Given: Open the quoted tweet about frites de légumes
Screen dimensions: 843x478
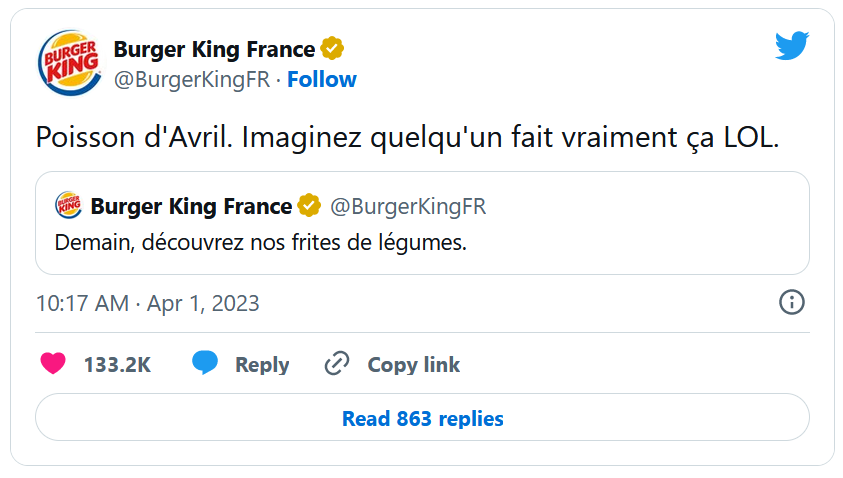Looking at the screenshot, I should pos(260,243).
